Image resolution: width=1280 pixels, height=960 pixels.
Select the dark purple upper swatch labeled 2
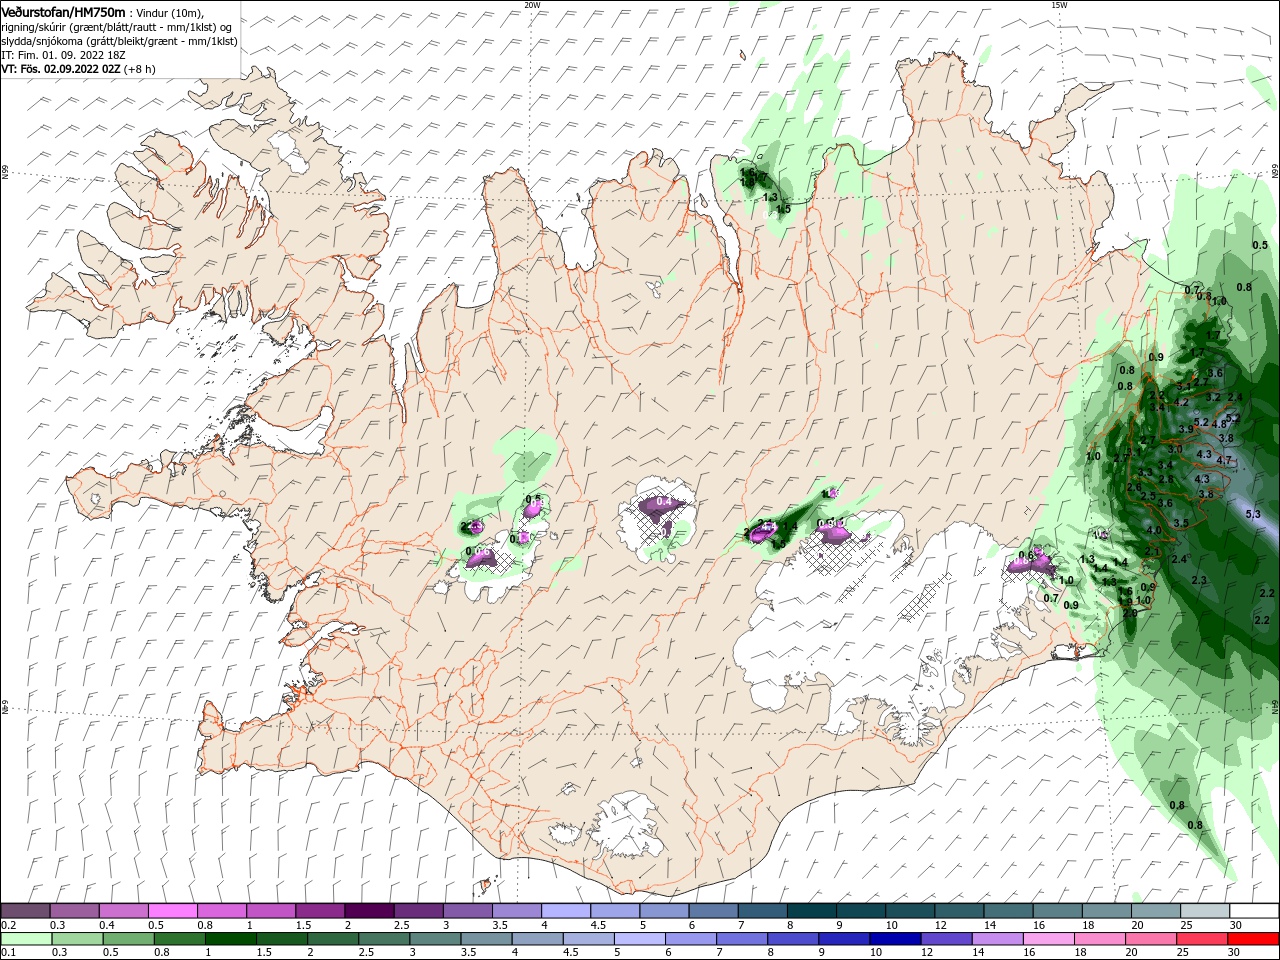pos(369,910)
